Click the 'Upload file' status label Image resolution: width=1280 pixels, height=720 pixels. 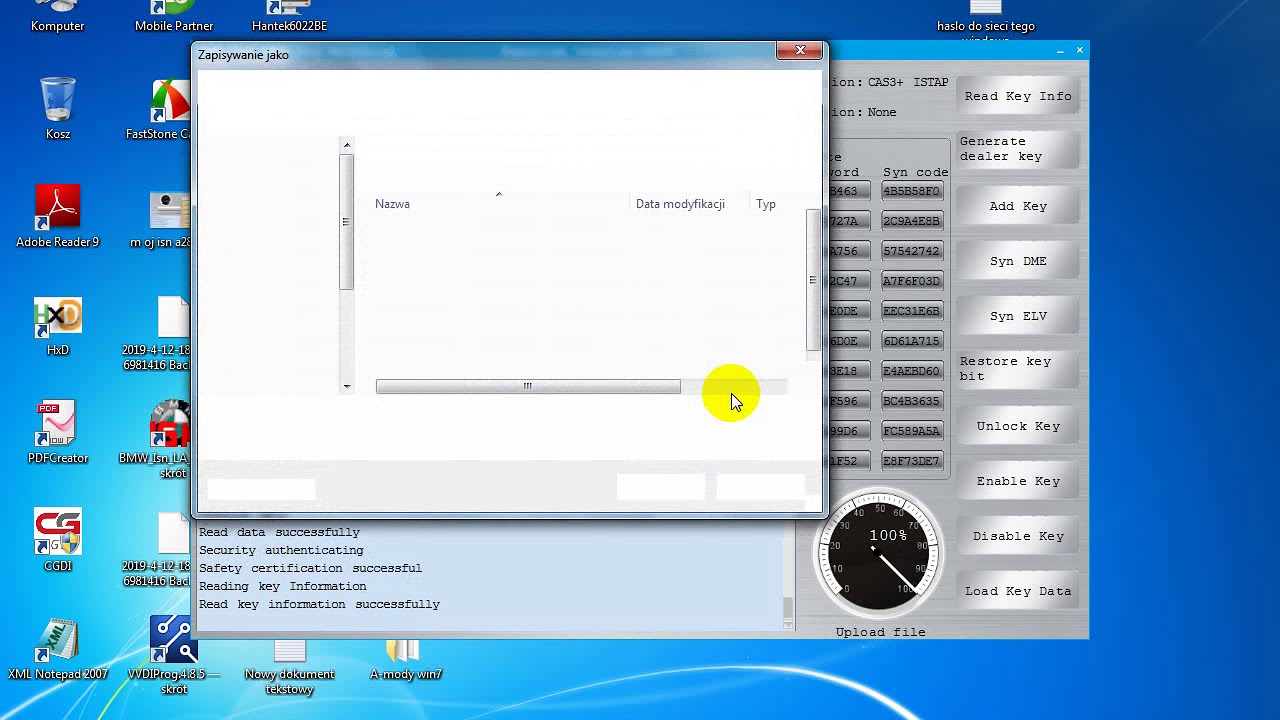(881, 632)
